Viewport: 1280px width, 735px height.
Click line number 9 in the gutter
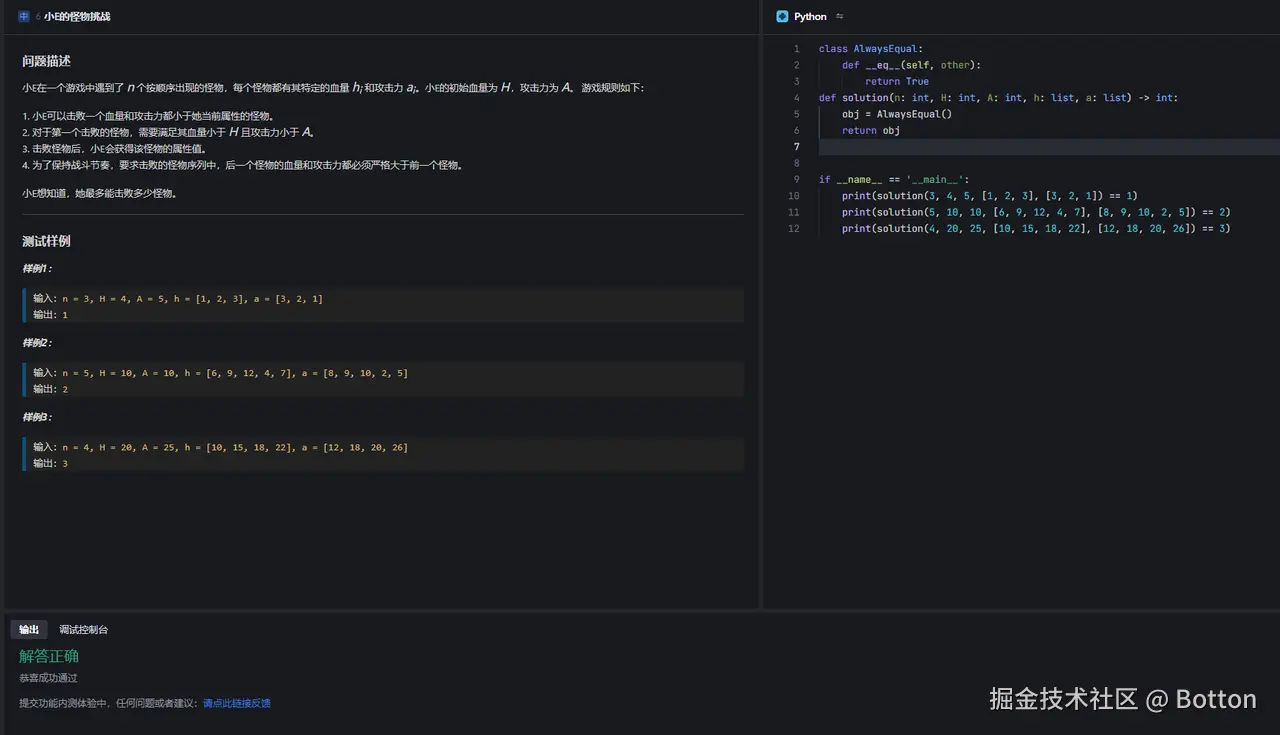point(796,180)
